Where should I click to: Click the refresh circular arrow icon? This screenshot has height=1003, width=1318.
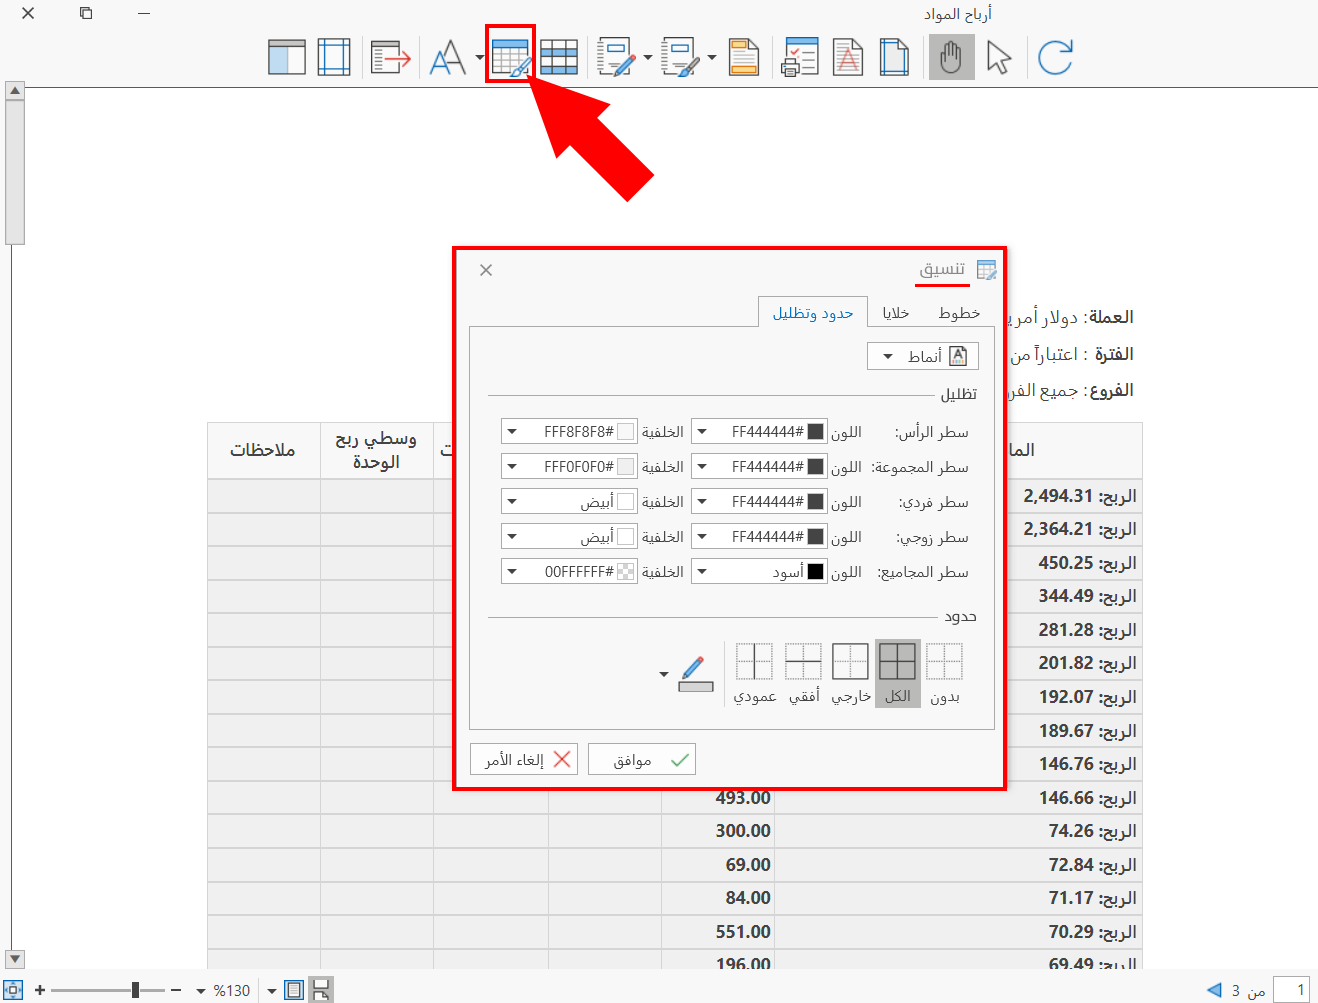coord(1055,57)
